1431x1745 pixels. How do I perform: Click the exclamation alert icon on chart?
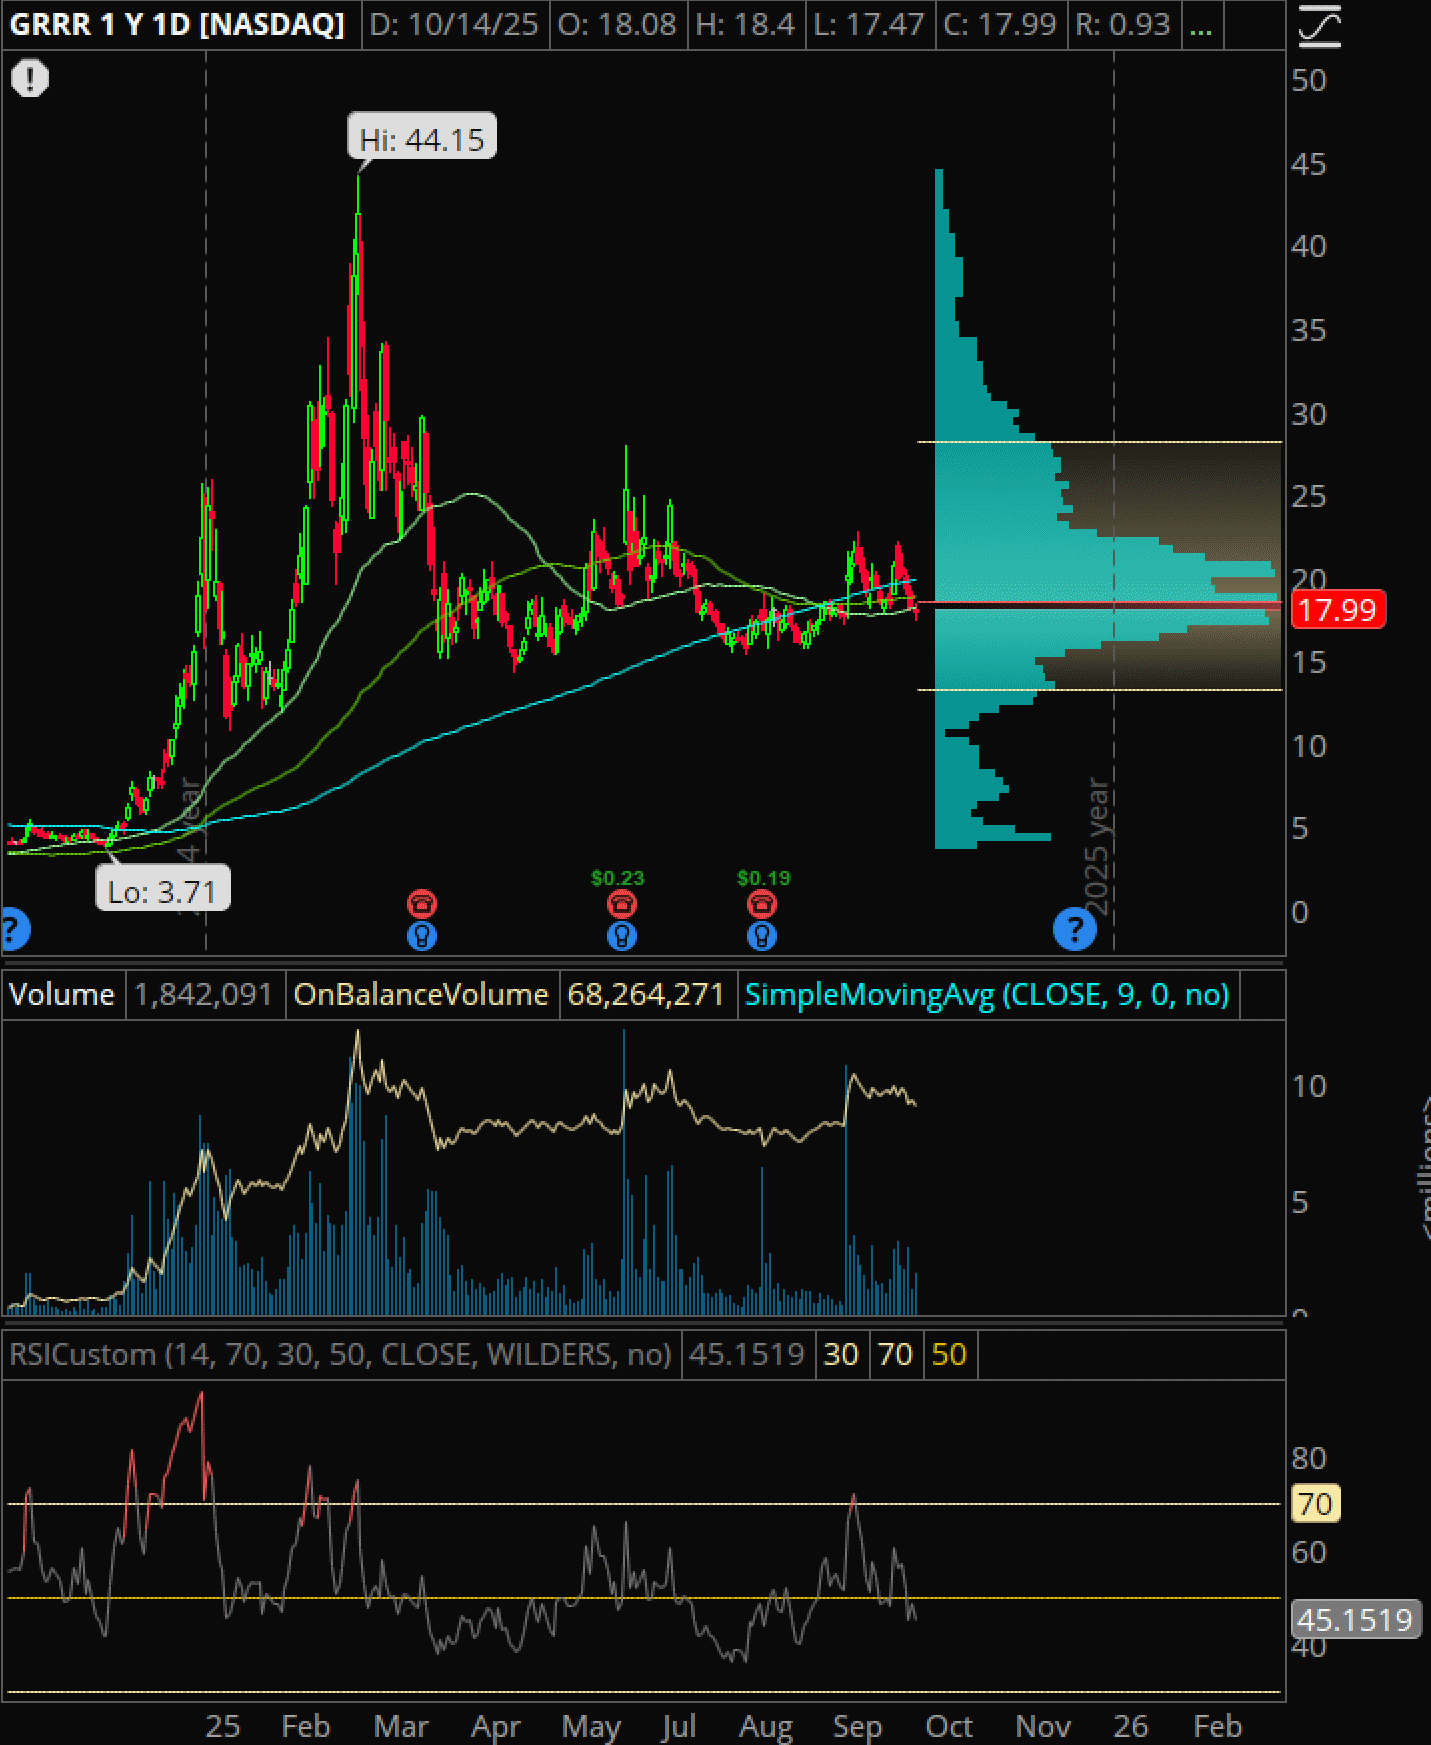(x=30, y=78)
